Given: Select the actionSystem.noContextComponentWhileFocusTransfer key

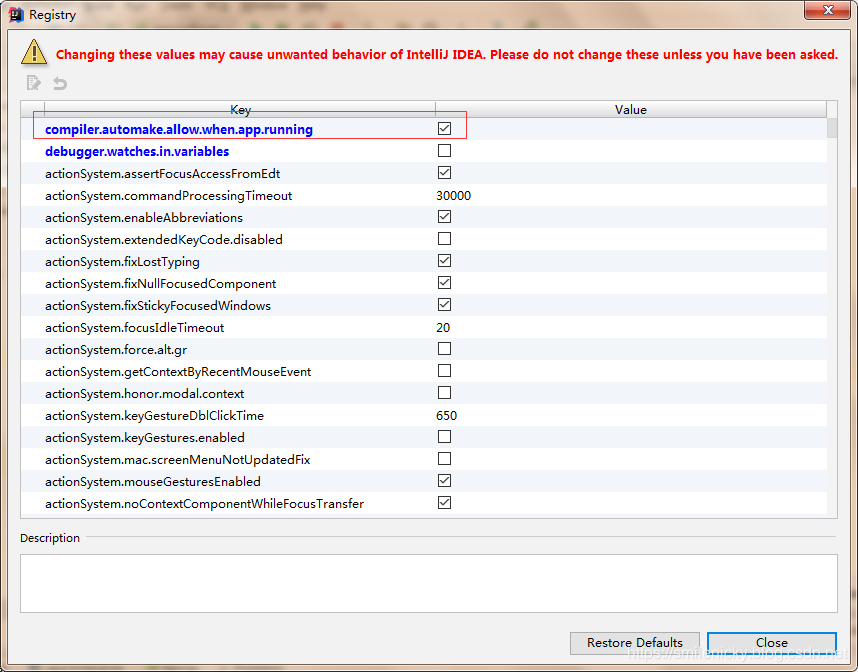Looking at the screenshot, I should click(x=204, y=503).
